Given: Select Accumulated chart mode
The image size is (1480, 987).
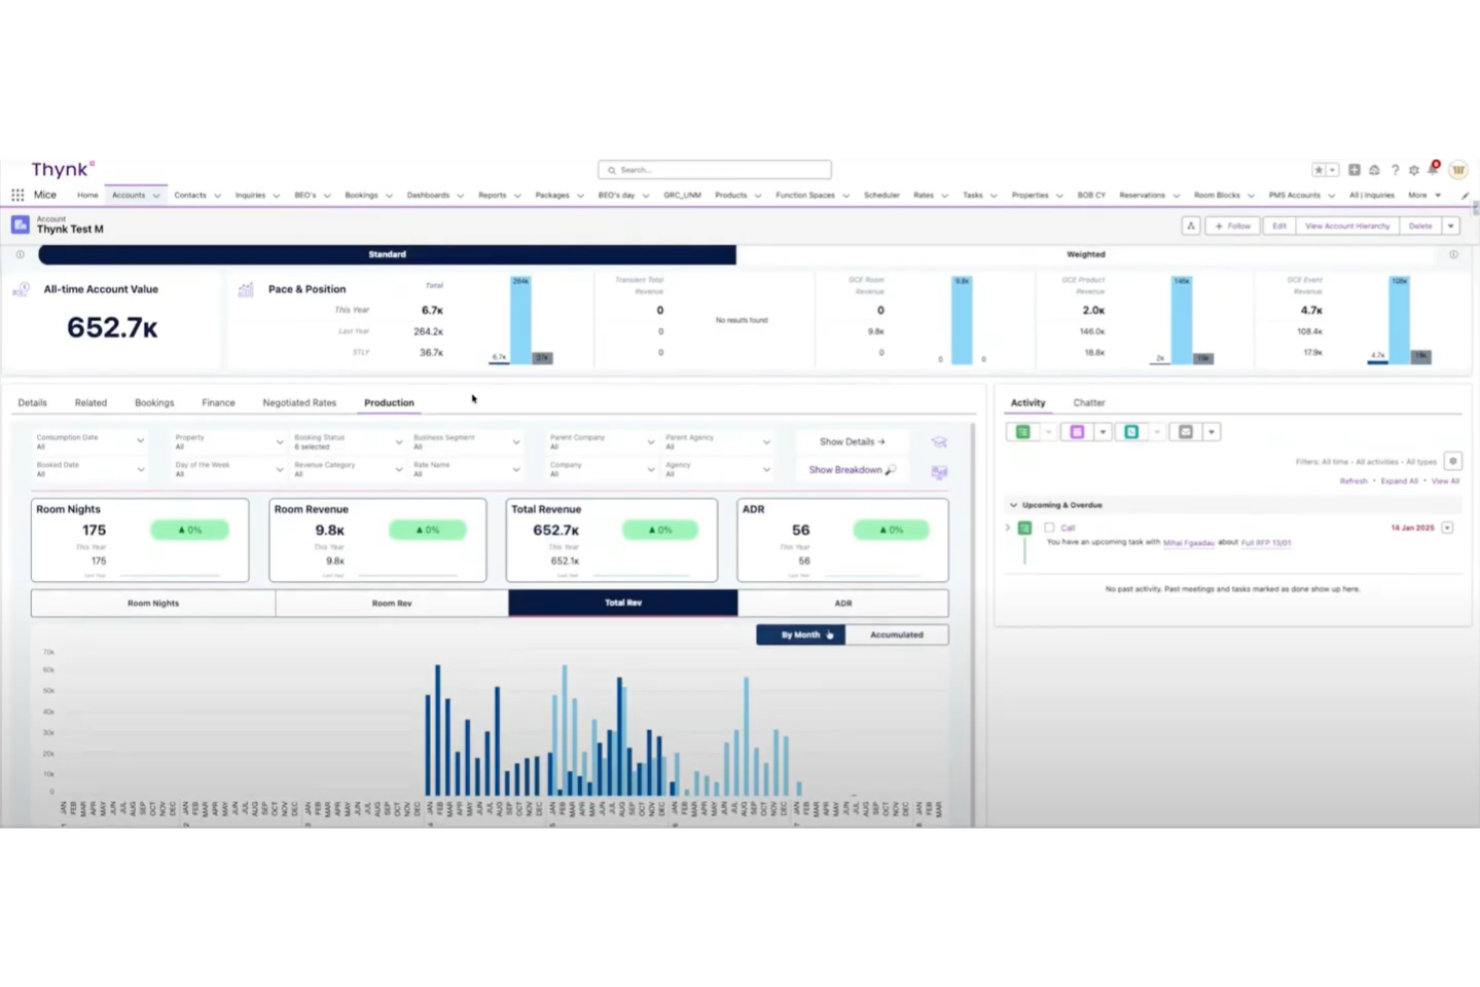Looking at the screenshot, I should tap(897, 635).
